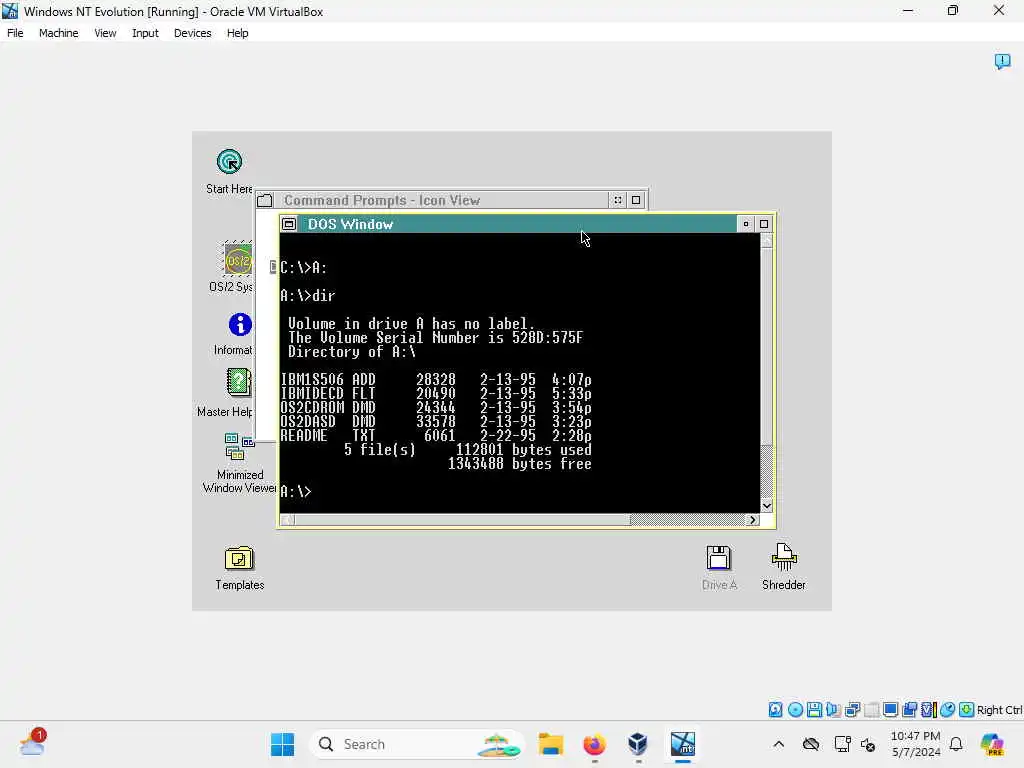
Task: Click the OS2CDROM DMD file entry
Action: [x=436, y=408]
